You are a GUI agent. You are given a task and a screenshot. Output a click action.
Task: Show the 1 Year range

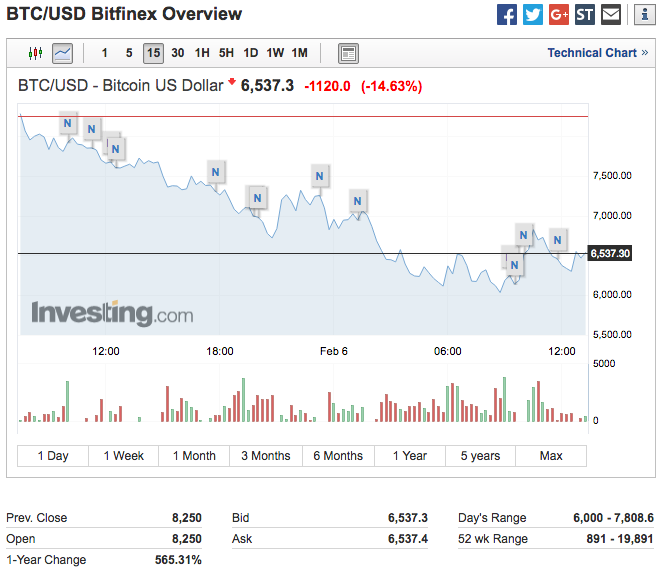pos(410,456)
